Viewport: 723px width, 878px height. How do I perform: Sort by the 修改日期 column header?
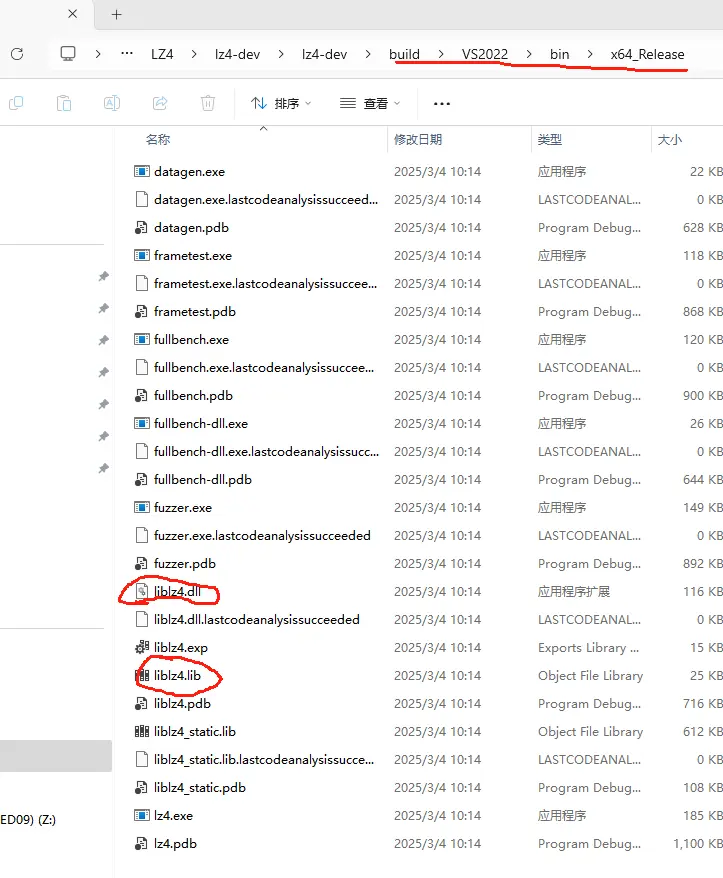tap(418, 139)
